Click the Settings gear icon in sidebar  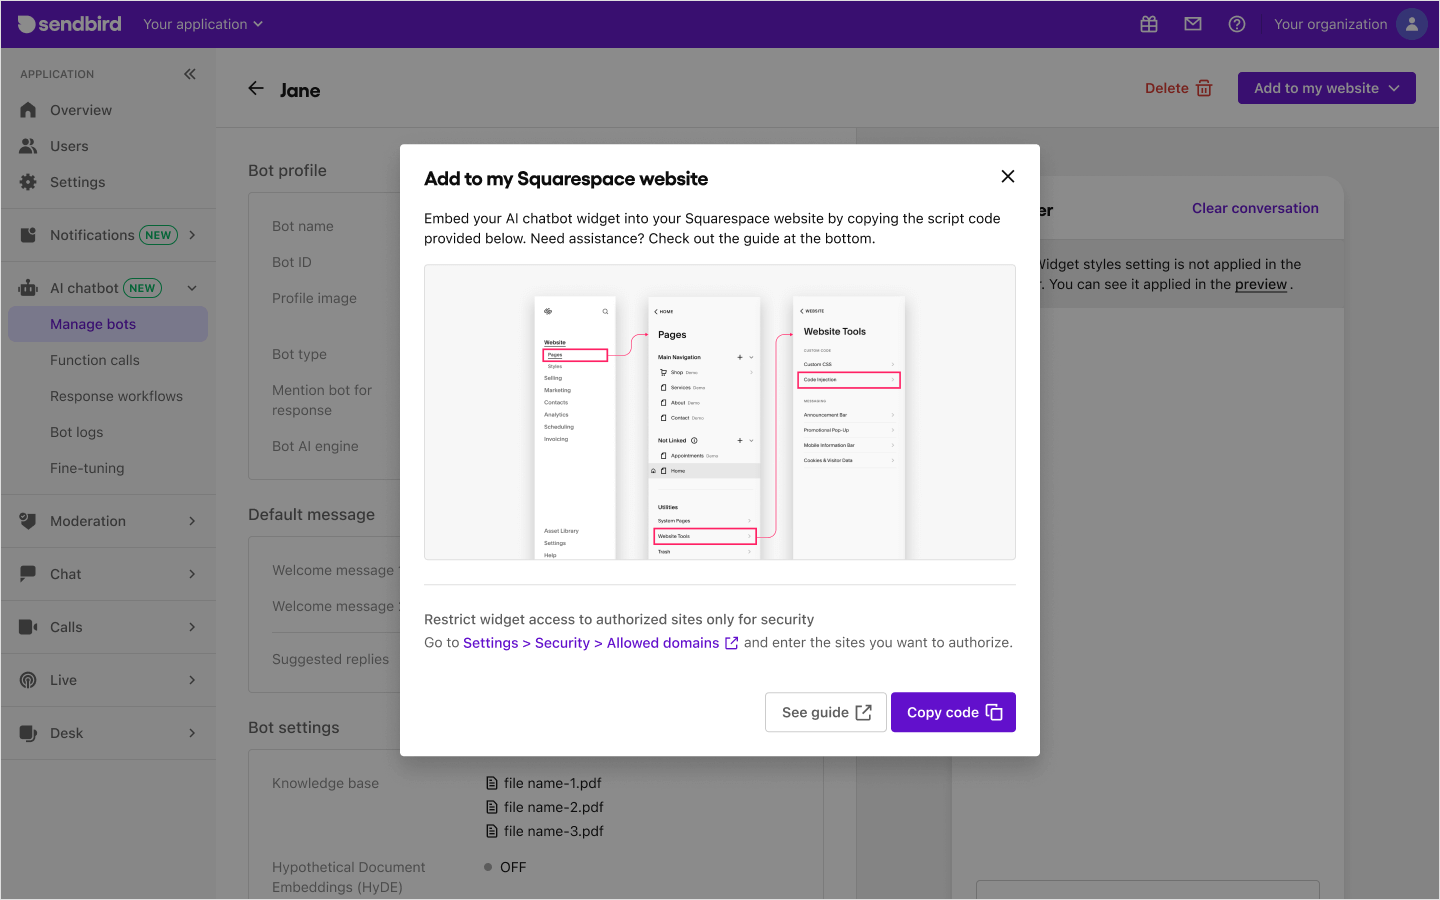(28, 182)
